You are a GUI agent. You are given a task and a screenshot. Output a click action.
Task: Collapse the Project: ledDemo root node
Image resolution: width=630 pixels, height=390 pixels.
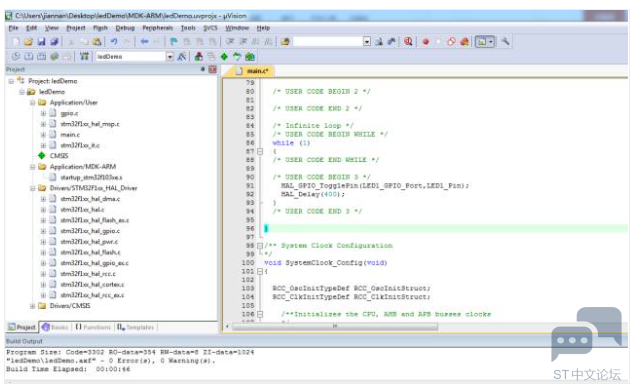click(x=11, y=81)
